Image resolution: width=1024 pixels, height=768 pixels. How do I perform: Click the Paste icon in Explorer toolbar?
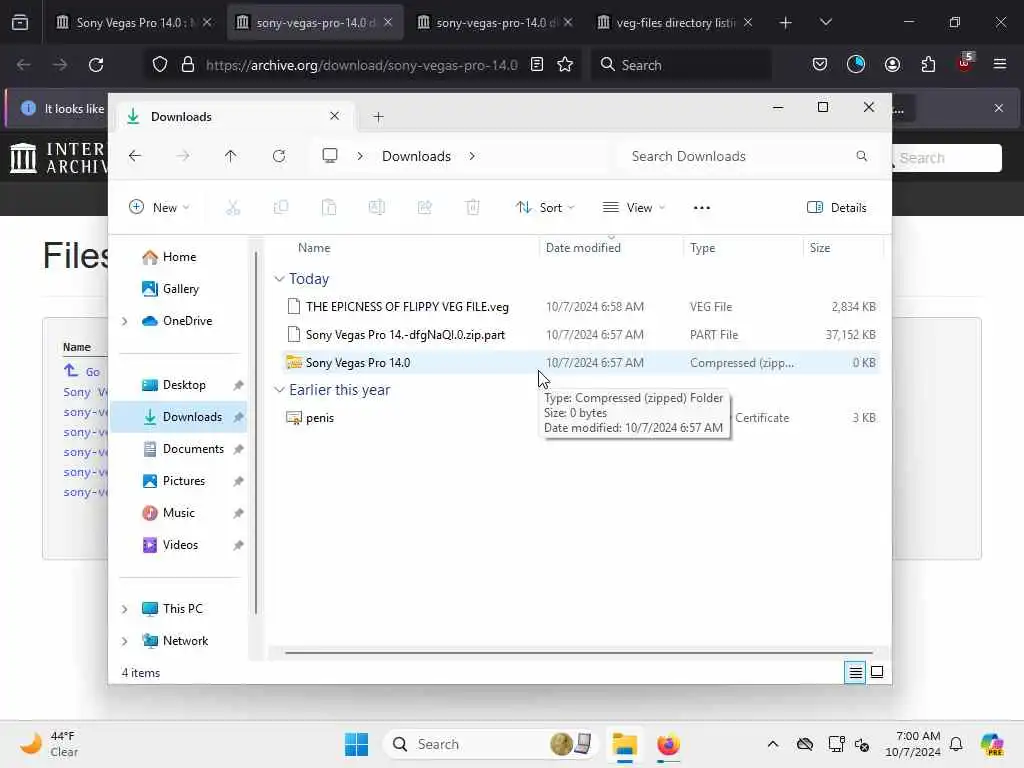tap(329, 208)
